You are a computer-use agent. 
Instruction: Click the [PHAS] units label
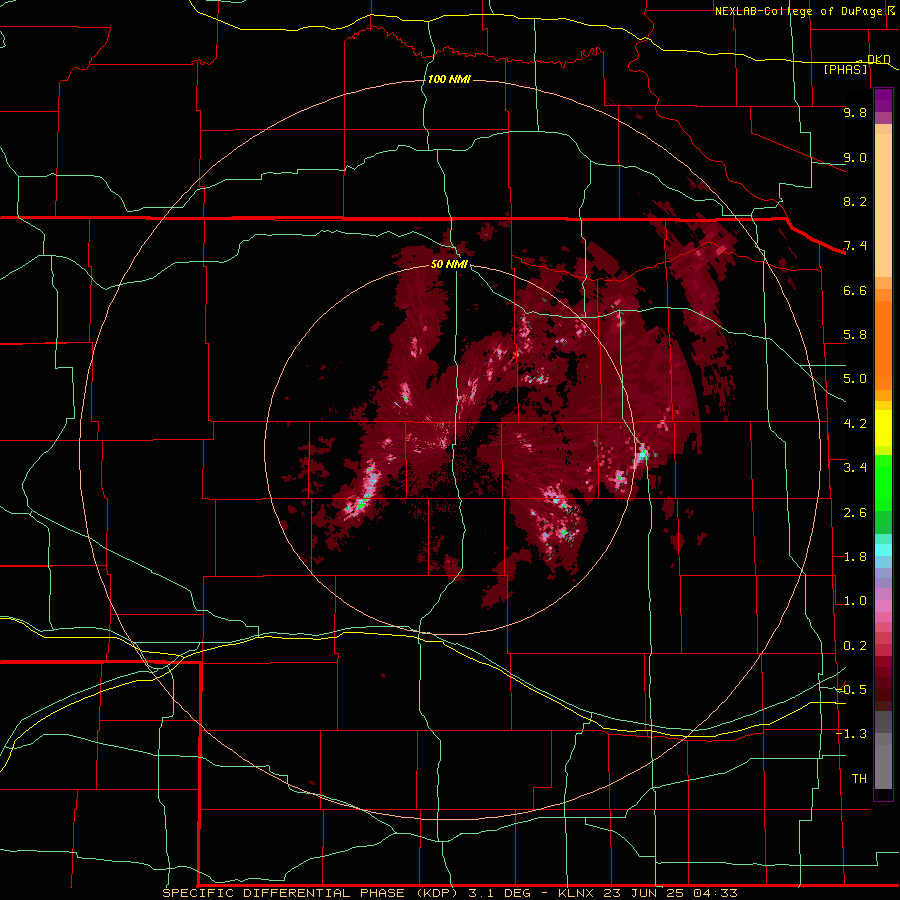[x=845, y=69]
